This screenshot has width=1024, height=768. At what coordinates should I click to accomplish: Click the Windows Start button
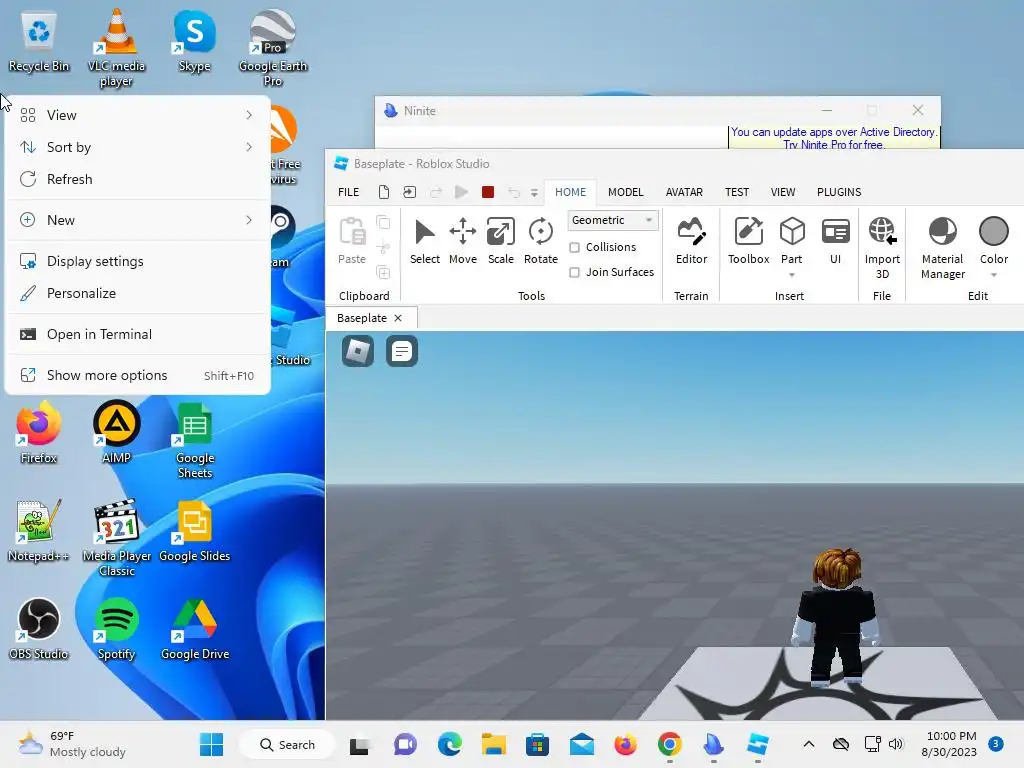[211, 744]
